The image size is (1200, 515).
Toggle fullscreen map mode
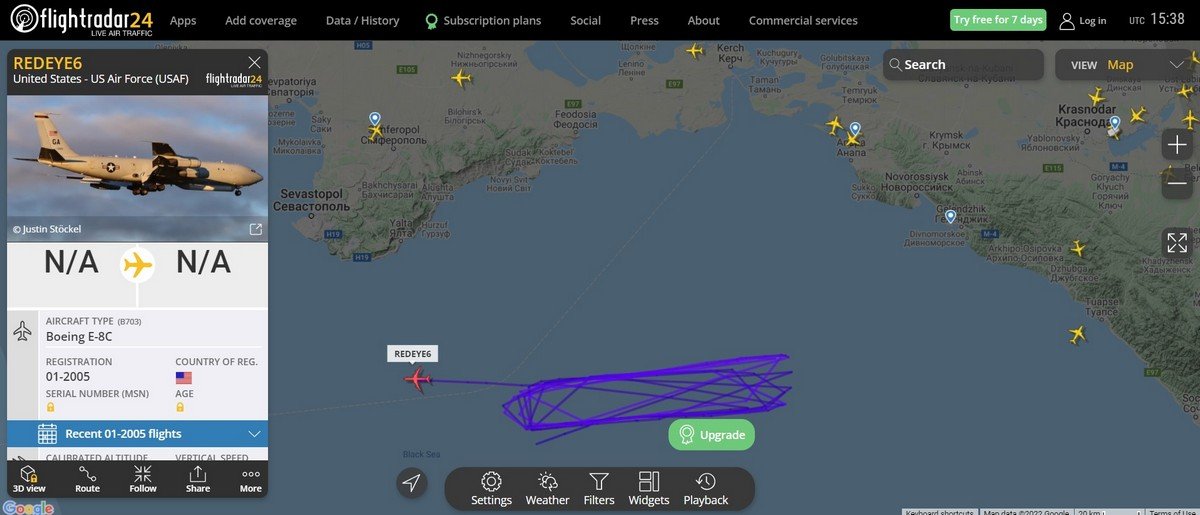[x=1177, y=242]
